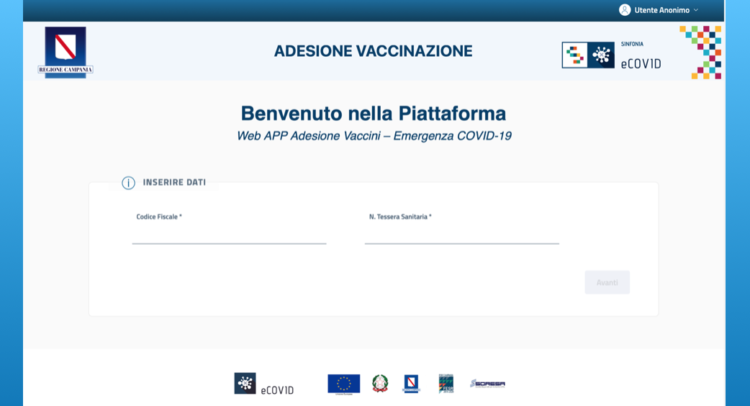Click the info icon beside Inserire Dati
Image resolution: width=750 pixels, height=406 pixels.
pyautogui.click(x=128, y=183)
